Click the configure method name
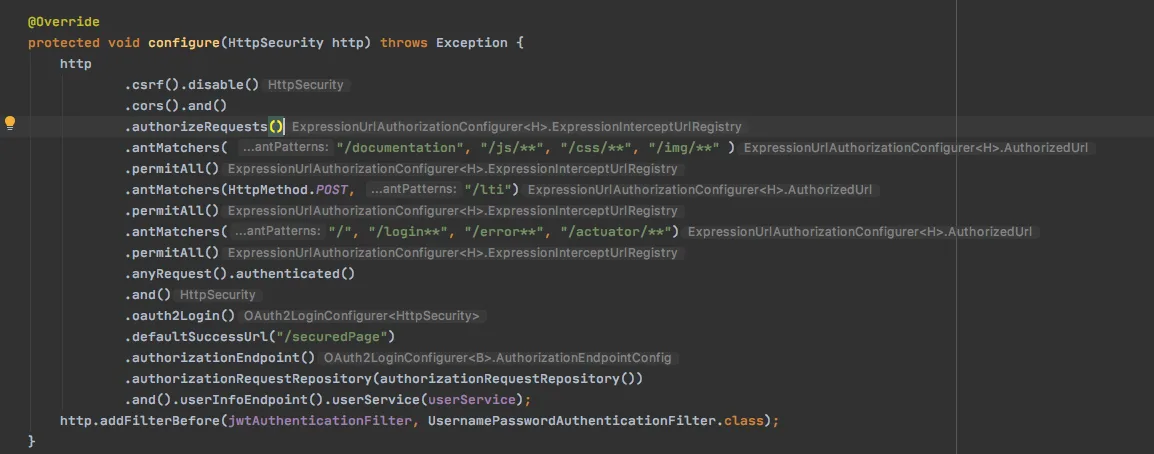This screenshot has height=454, width=1154. [184, 43]
